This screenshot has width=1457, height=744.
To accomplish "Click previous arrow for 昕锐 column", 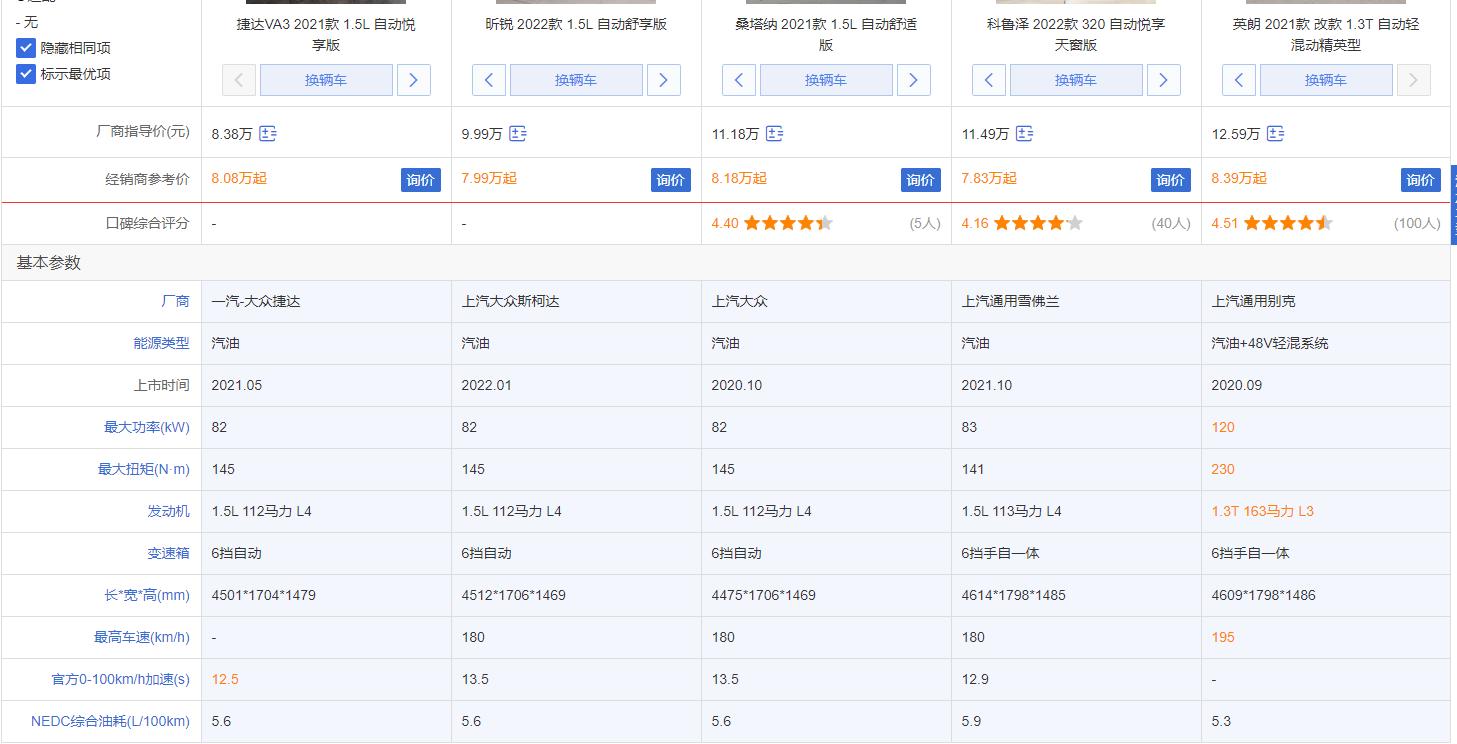I will [x=488, y=80].
